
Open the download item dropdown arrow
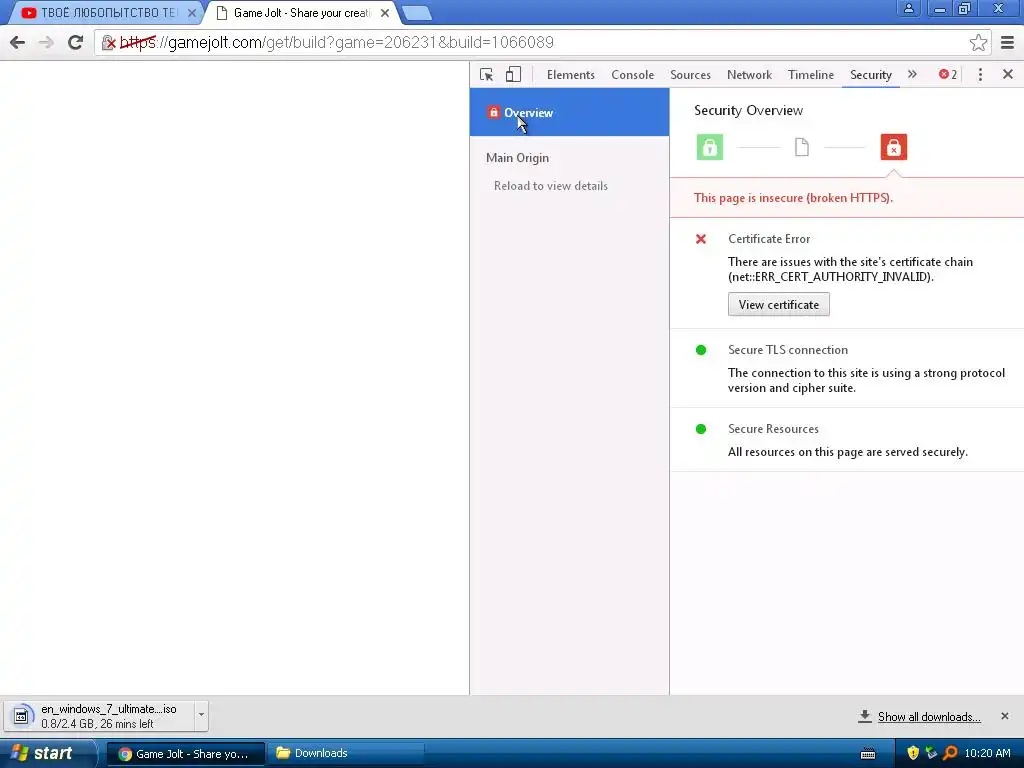(x=201, y=714)
